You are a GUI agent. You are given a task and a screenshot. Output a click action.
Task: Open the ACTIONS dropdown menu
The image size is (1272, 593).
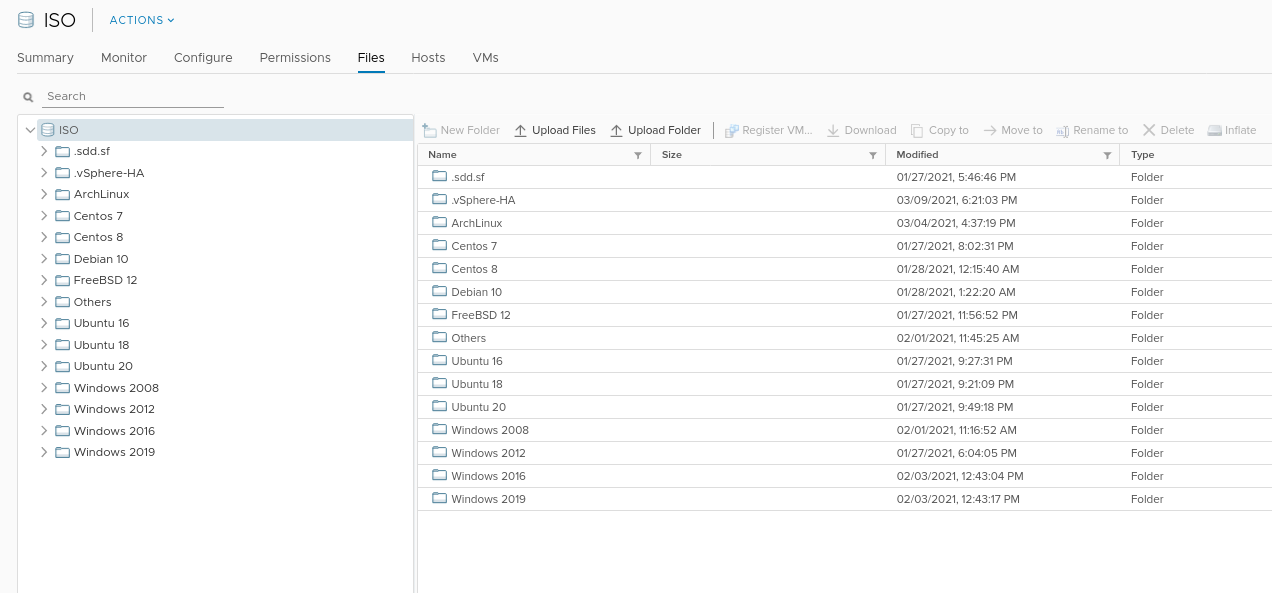point(139,19)
